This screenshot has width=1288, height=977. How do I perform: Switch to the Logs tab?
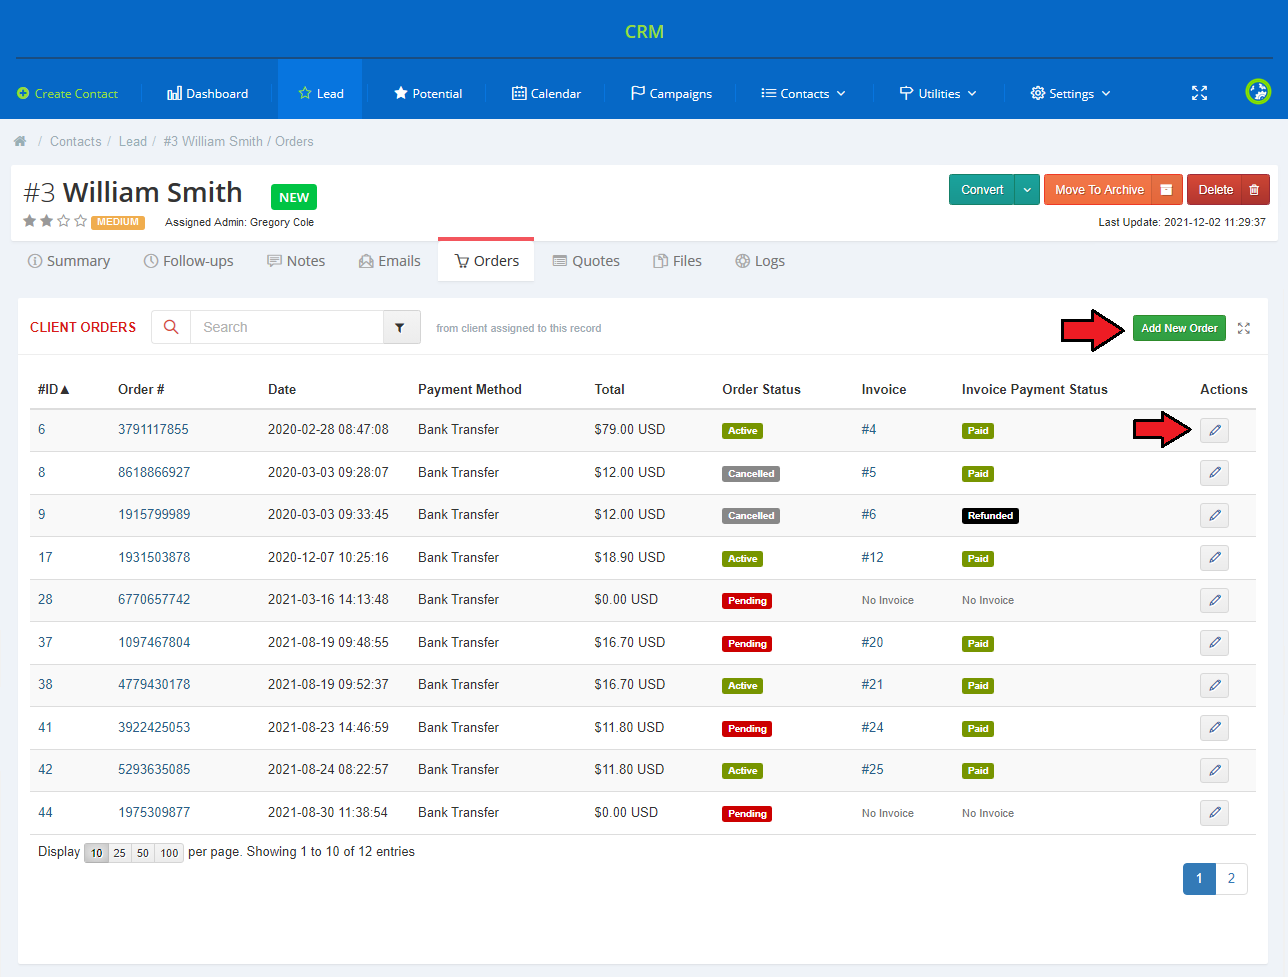(760, 261)
